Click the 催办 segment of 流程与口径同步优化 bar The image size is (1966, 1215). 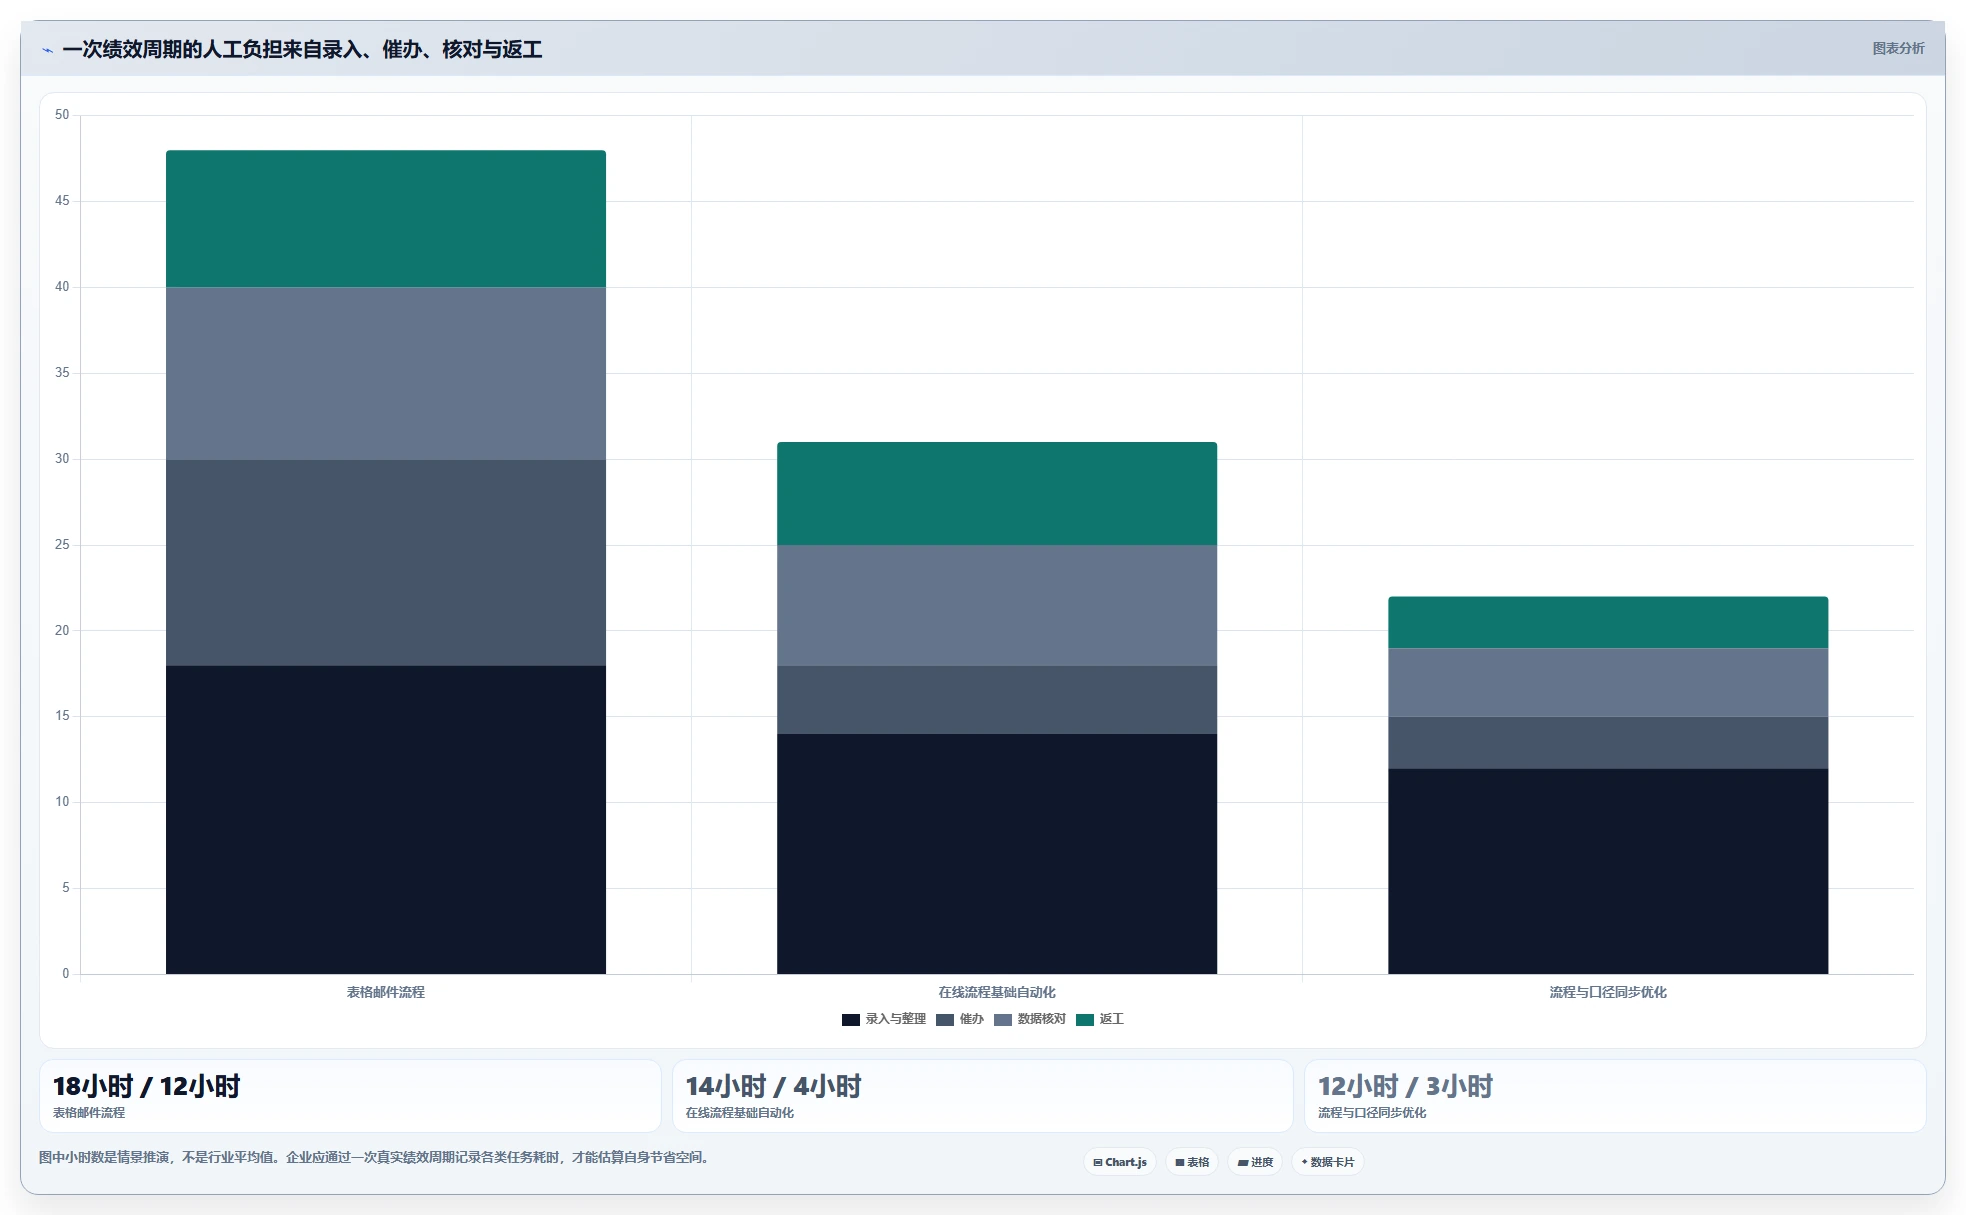(1608, 743)
